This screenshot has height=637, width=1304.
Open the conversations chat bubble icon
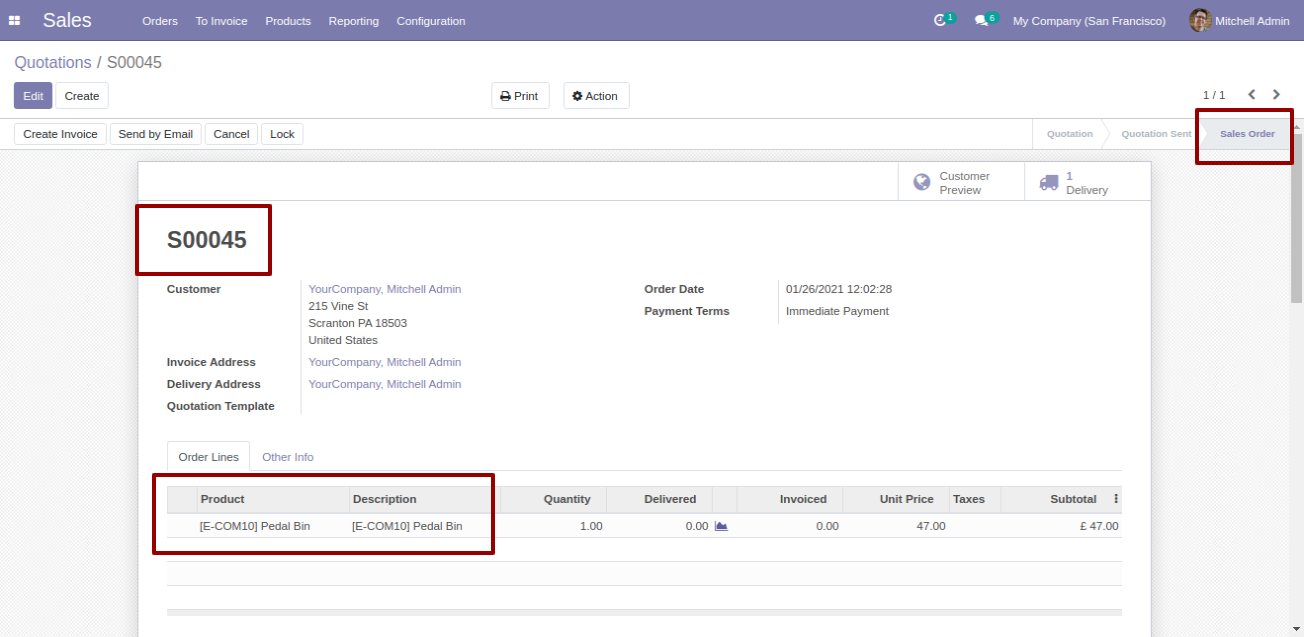click(x=981, y=20)
